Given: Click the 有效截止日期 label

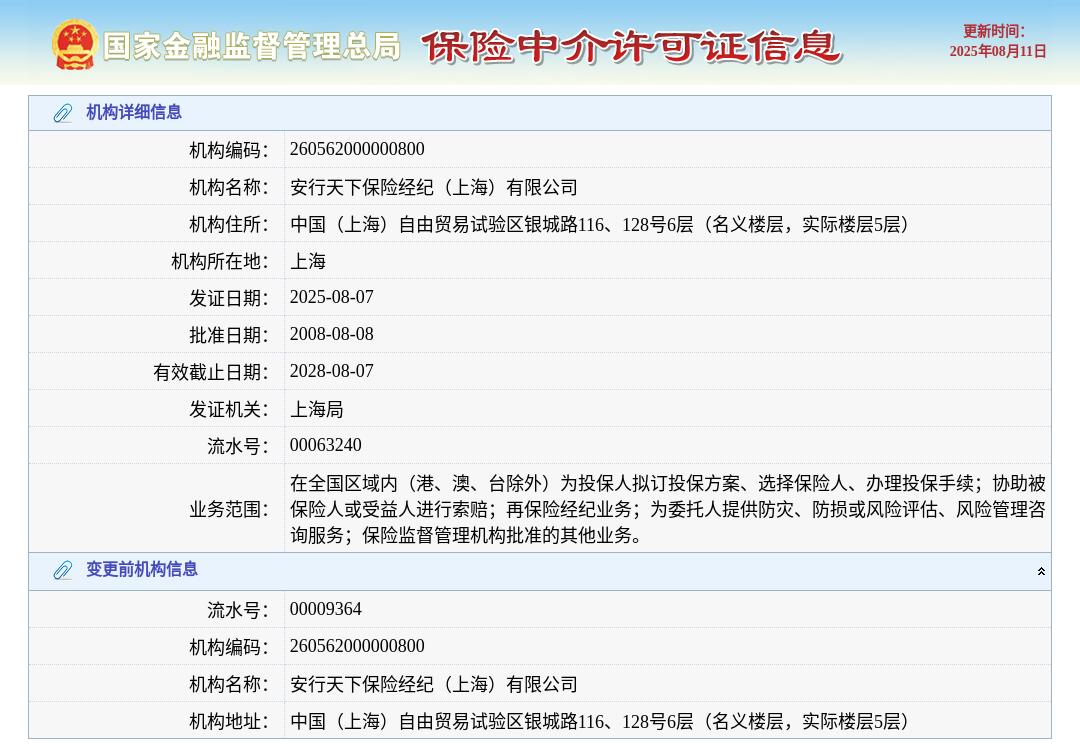Looking at the screenshot, I should click(211, 373).
